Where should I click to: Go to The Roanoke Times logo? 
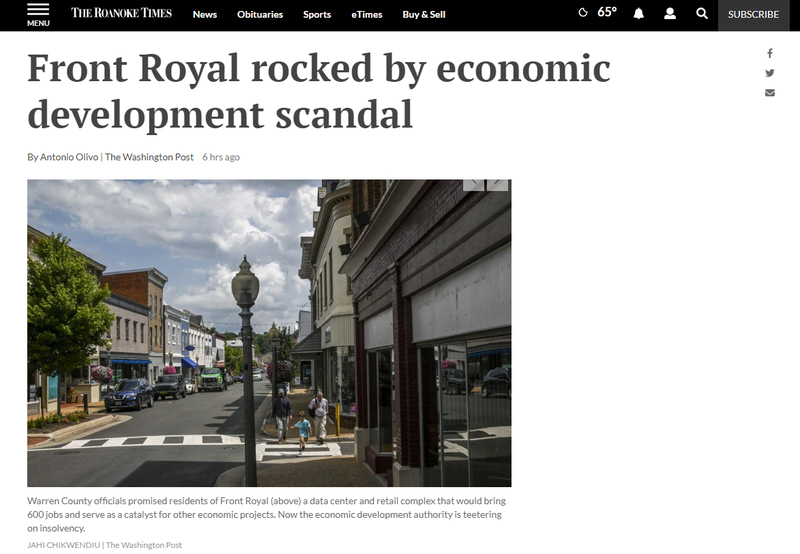tap(121, 13)
